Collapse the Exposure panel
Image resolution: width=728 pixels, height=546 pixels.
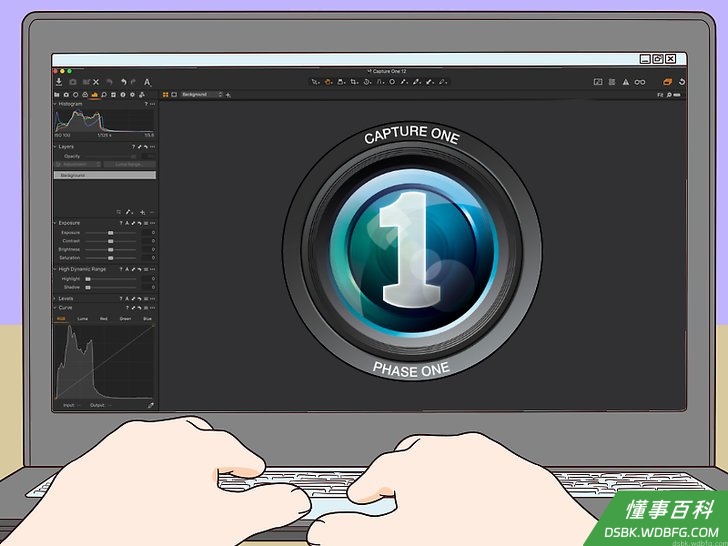[55, 223]
